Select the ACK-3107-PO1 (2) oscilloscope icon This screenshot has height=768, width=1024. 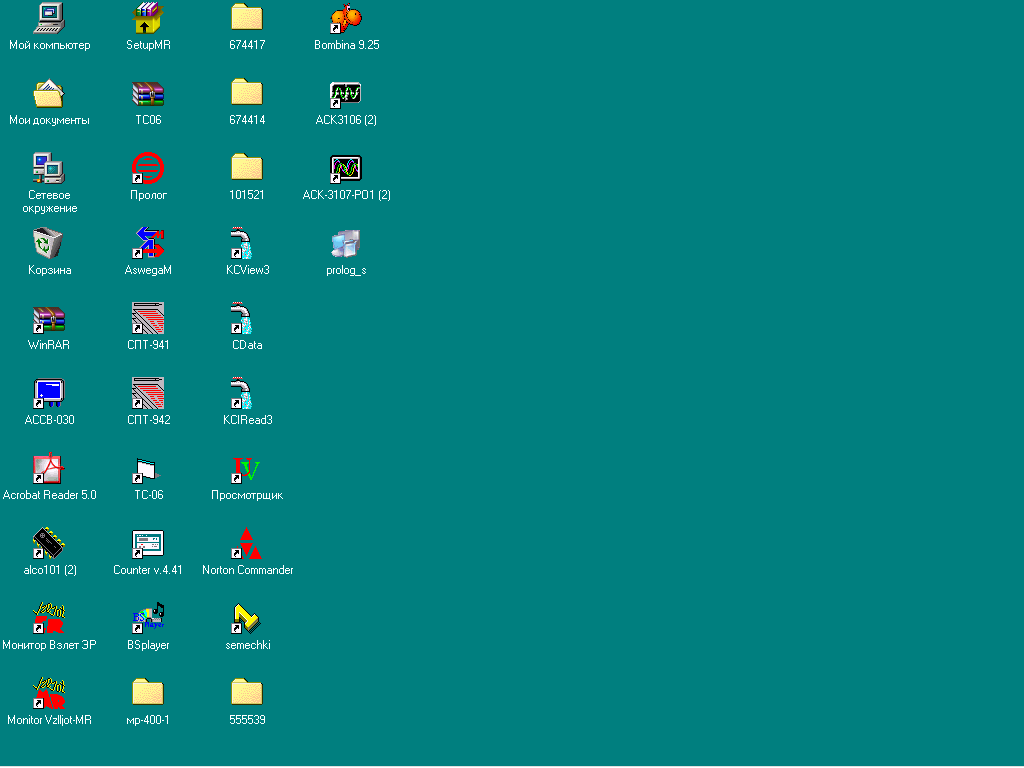click(x=346, y=168)
